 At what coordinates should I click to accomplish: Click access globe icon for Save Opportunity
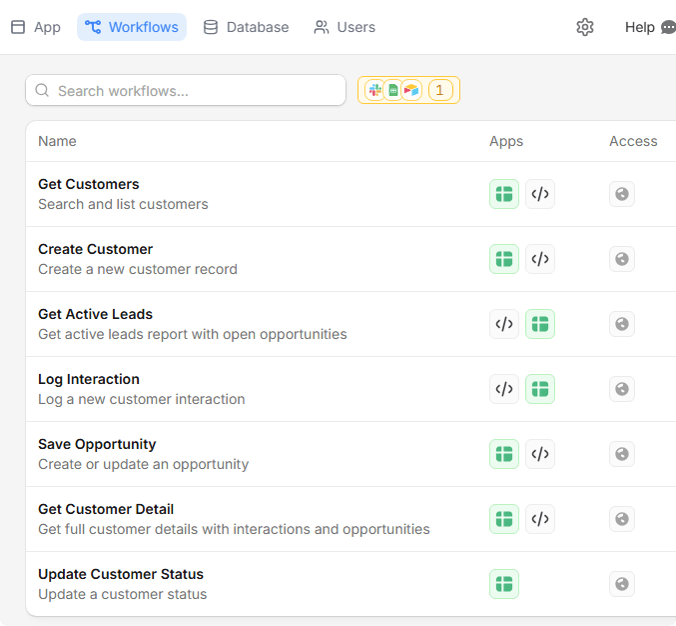(622, 454)
